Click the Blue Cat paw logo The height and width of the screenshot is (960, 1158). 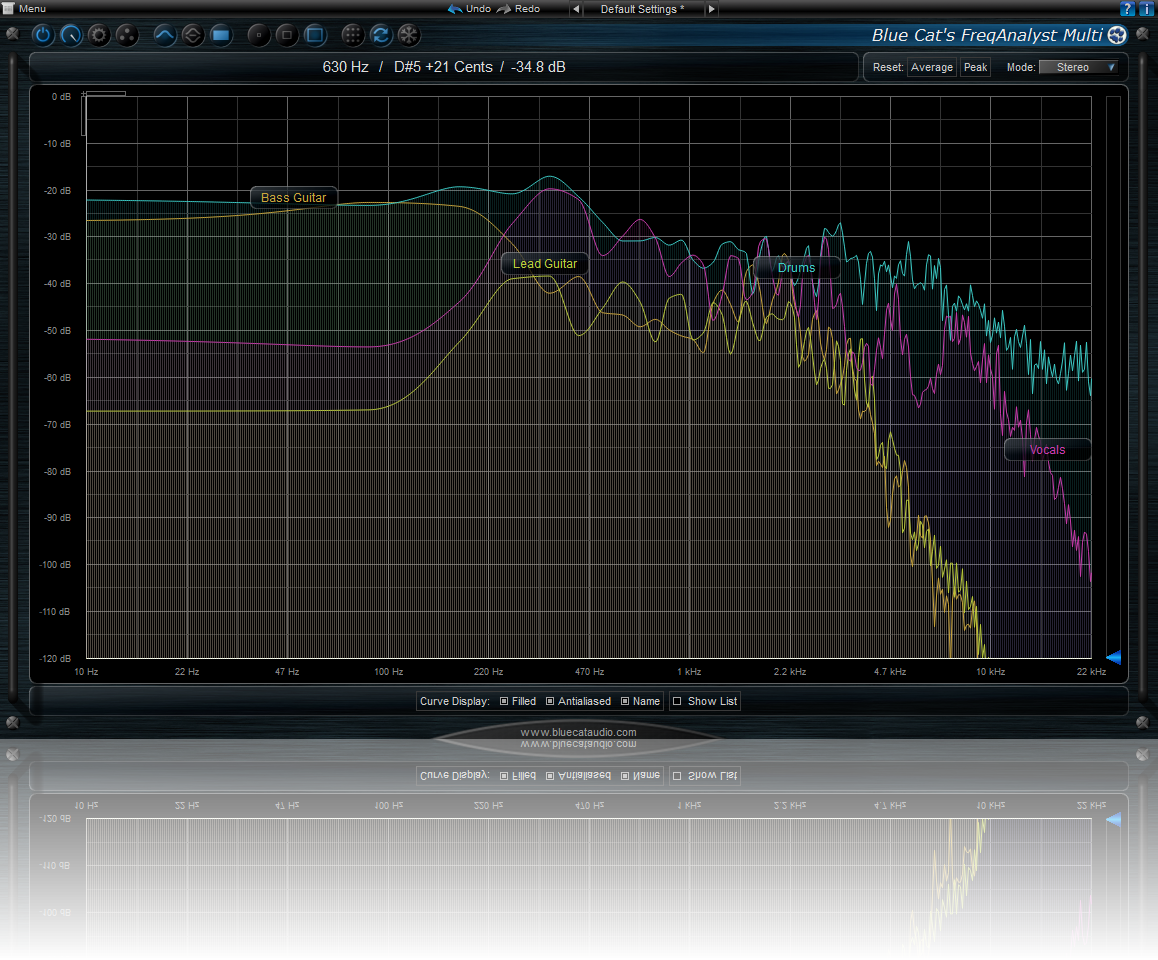[1117, 35]
